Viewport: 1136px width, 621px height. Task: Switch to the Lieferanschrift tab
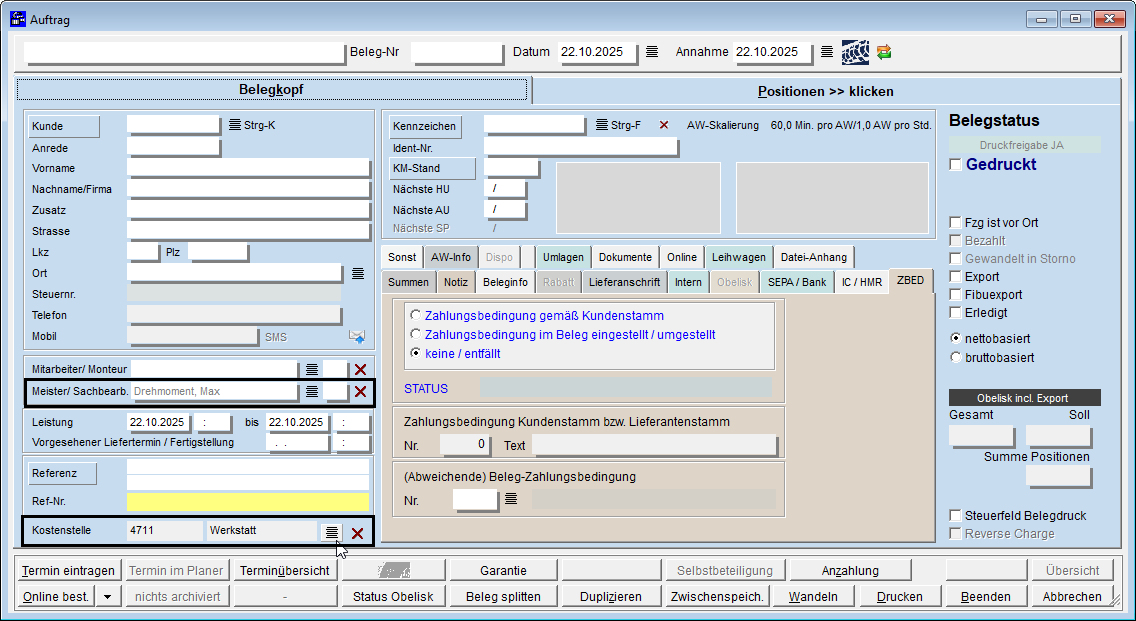click(x=625, y=282)
